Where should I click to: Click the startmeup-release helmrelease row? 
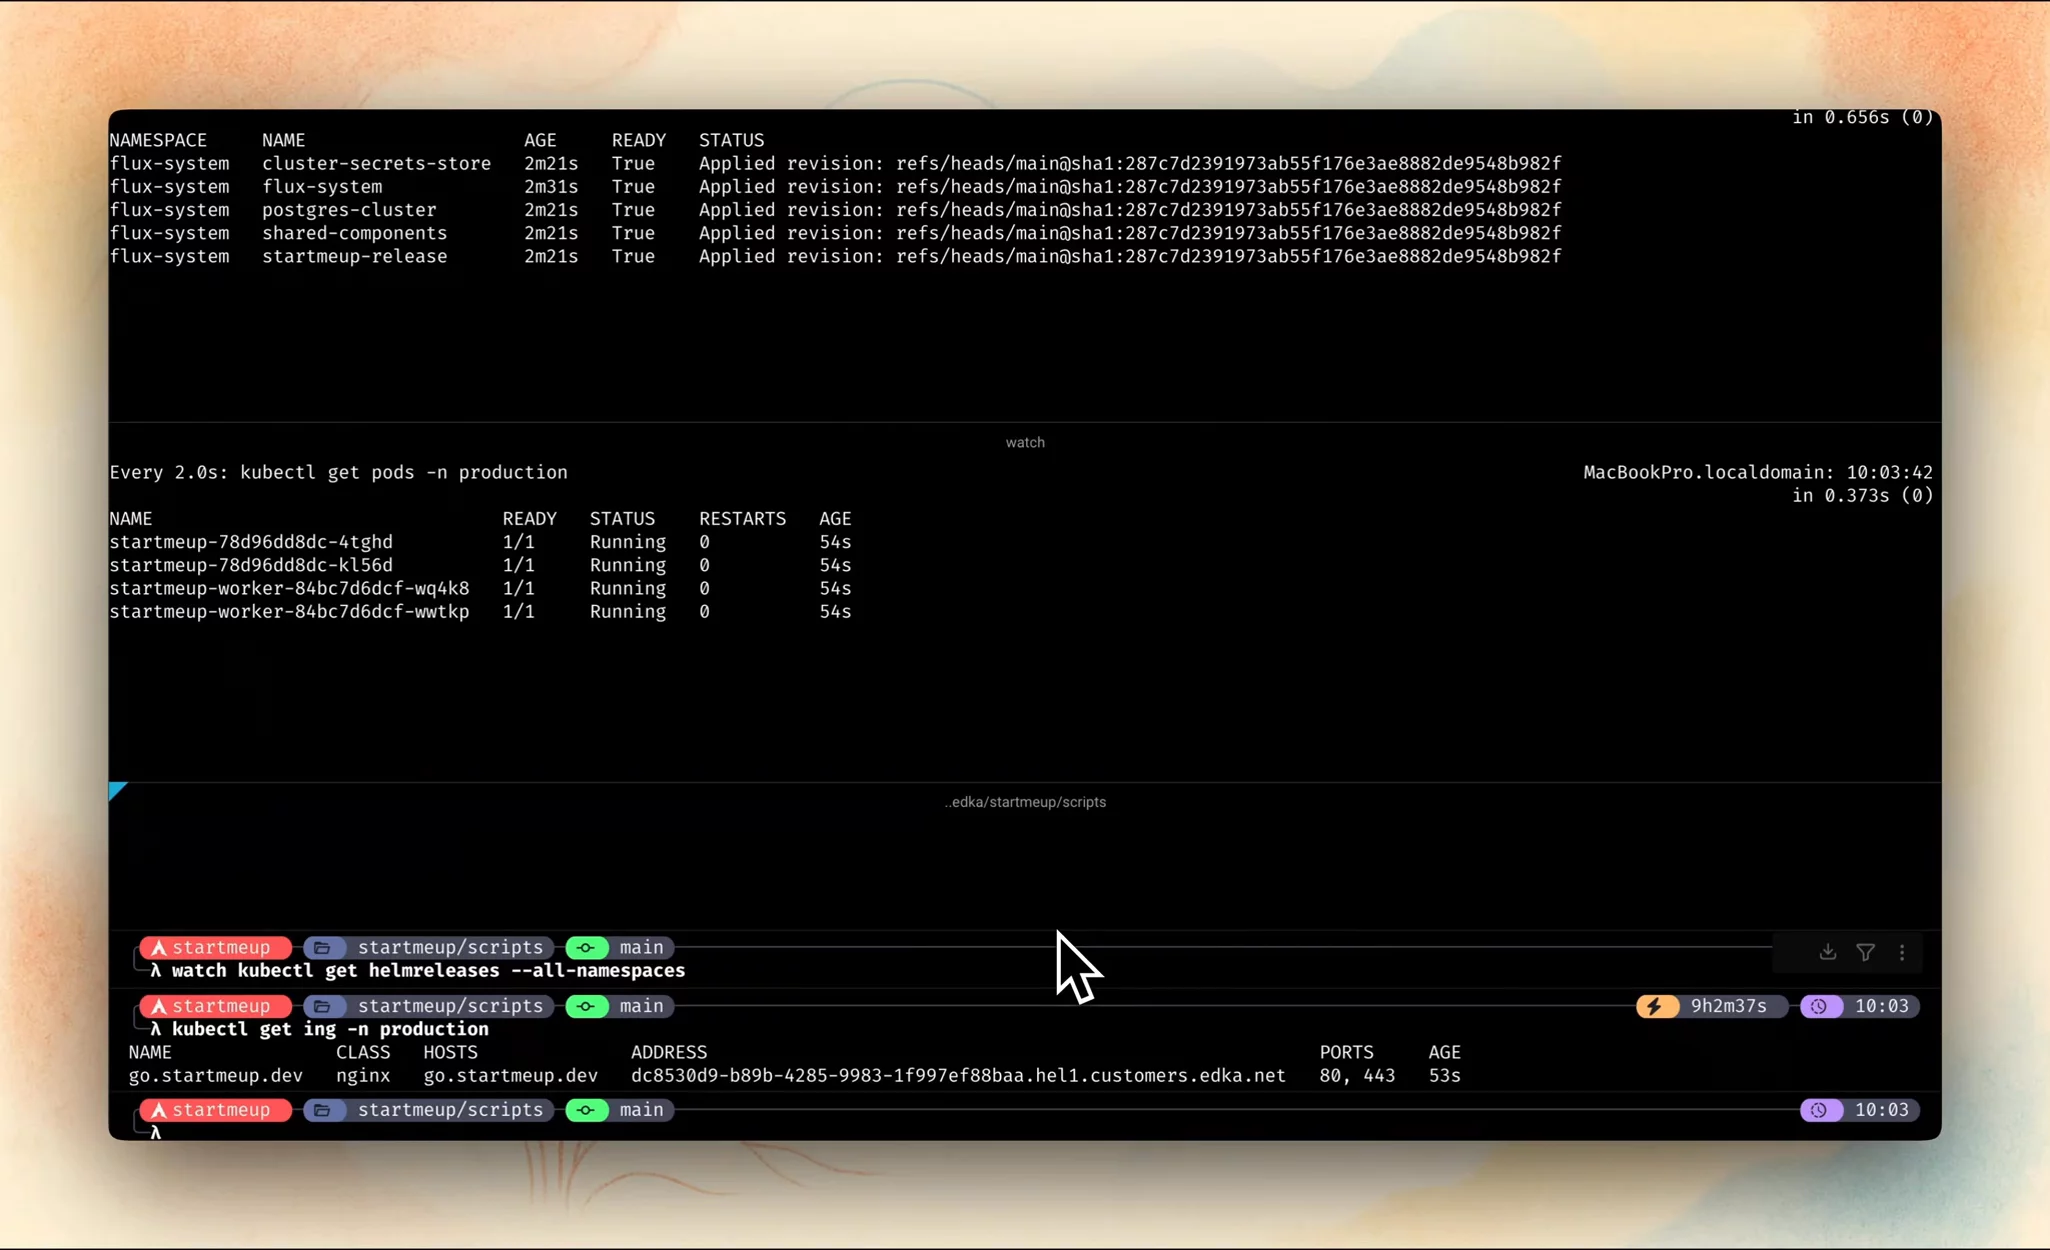354,257
